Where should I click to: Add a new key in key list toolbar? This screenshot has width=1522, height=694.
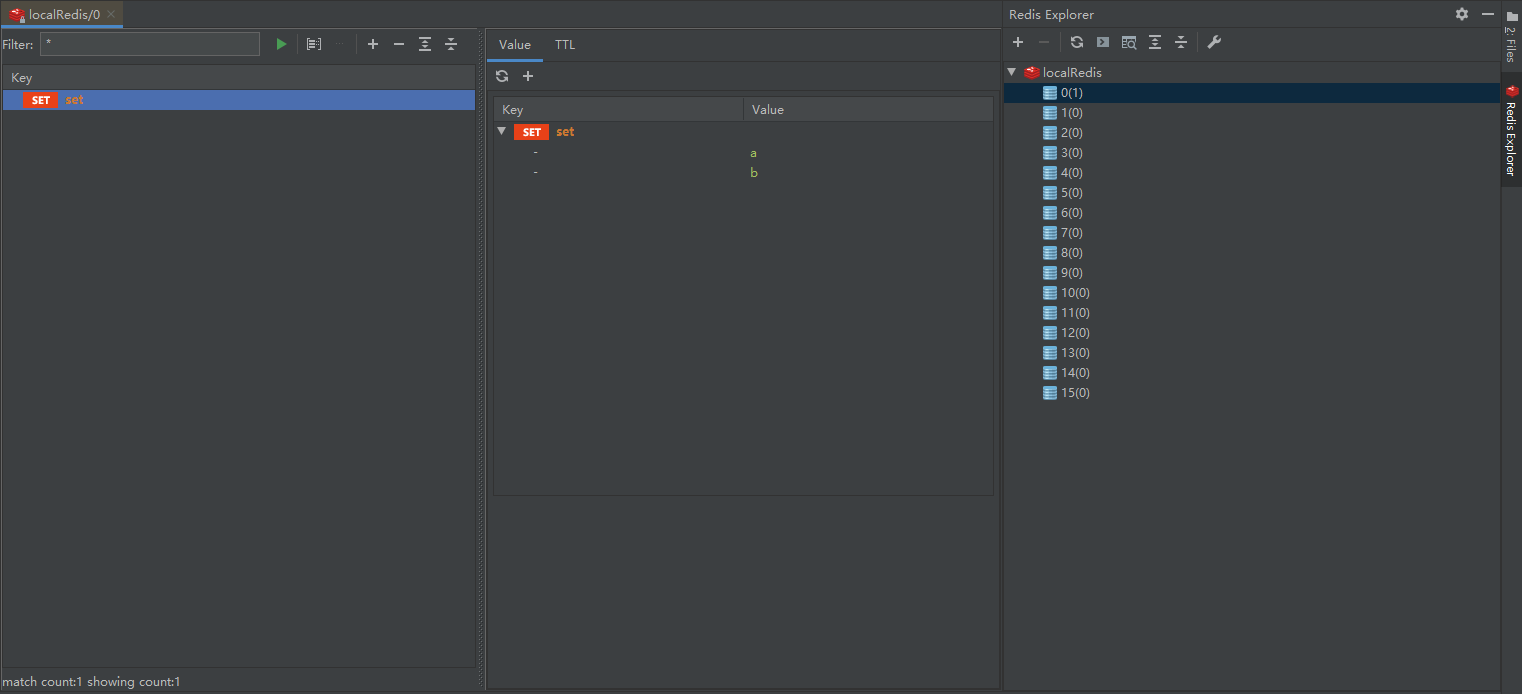[373, 44]
